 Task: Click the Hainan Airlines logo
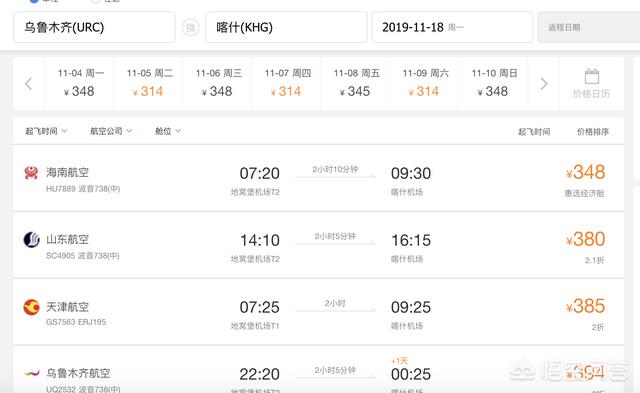click(31, 173)
